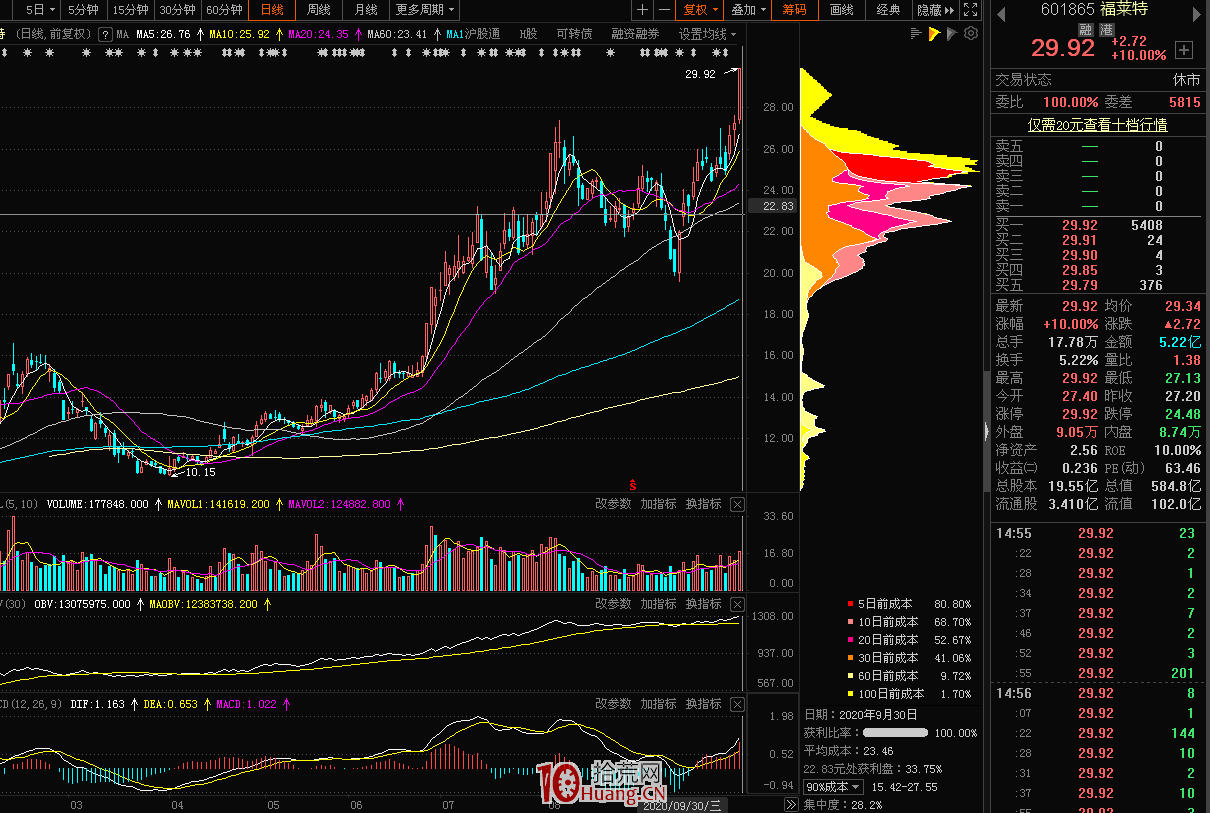This screenshot has width=1210, height=813.
Task: Click MA5:26.76 indicator label
Action: 164,34
